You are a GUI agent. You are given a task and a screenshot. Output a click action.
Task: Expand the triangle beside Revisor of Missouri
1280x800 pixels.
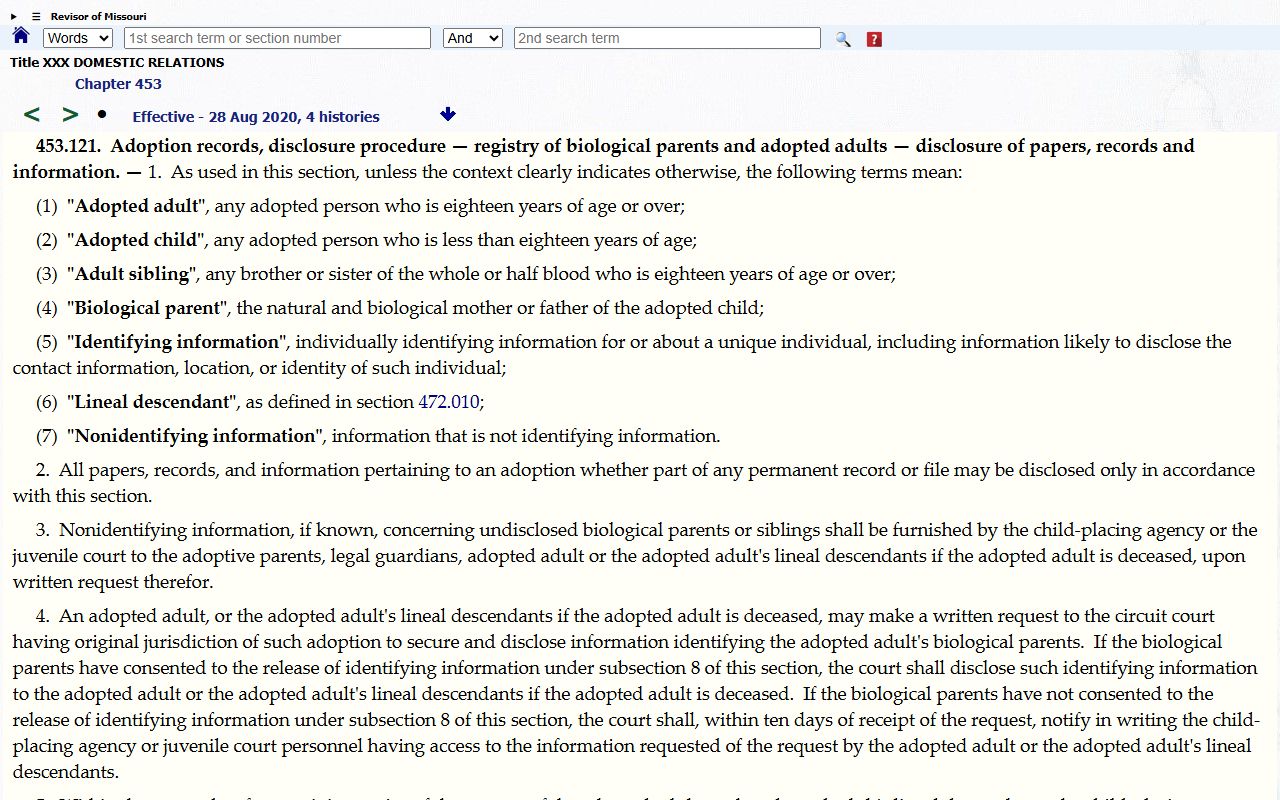coord(14,17)
